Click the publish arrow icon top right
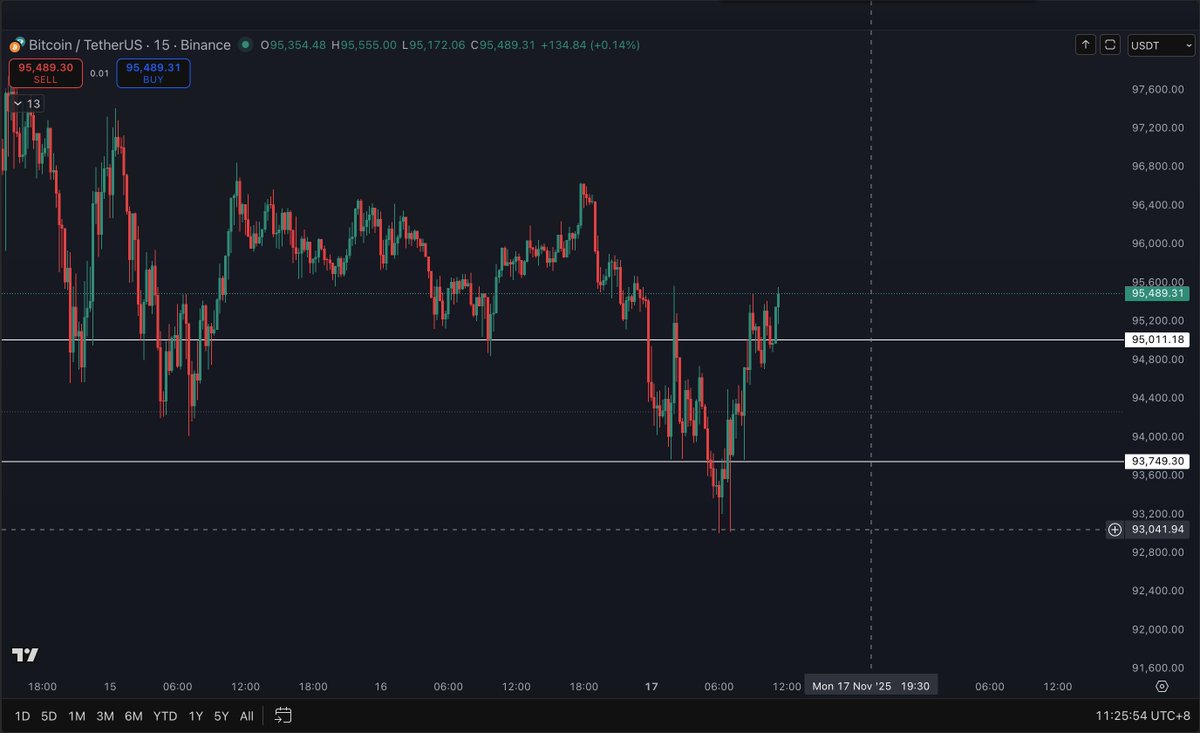The width and height of the screenshot is (1200, 733). pyautogui.click(x=1085, y=45)
